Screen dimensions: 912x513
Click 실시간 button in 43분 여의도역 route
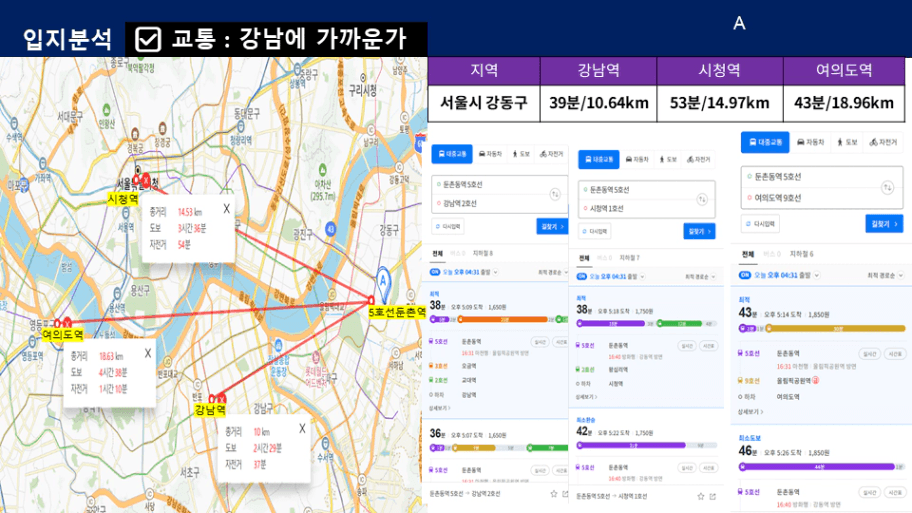pos(870,354)
